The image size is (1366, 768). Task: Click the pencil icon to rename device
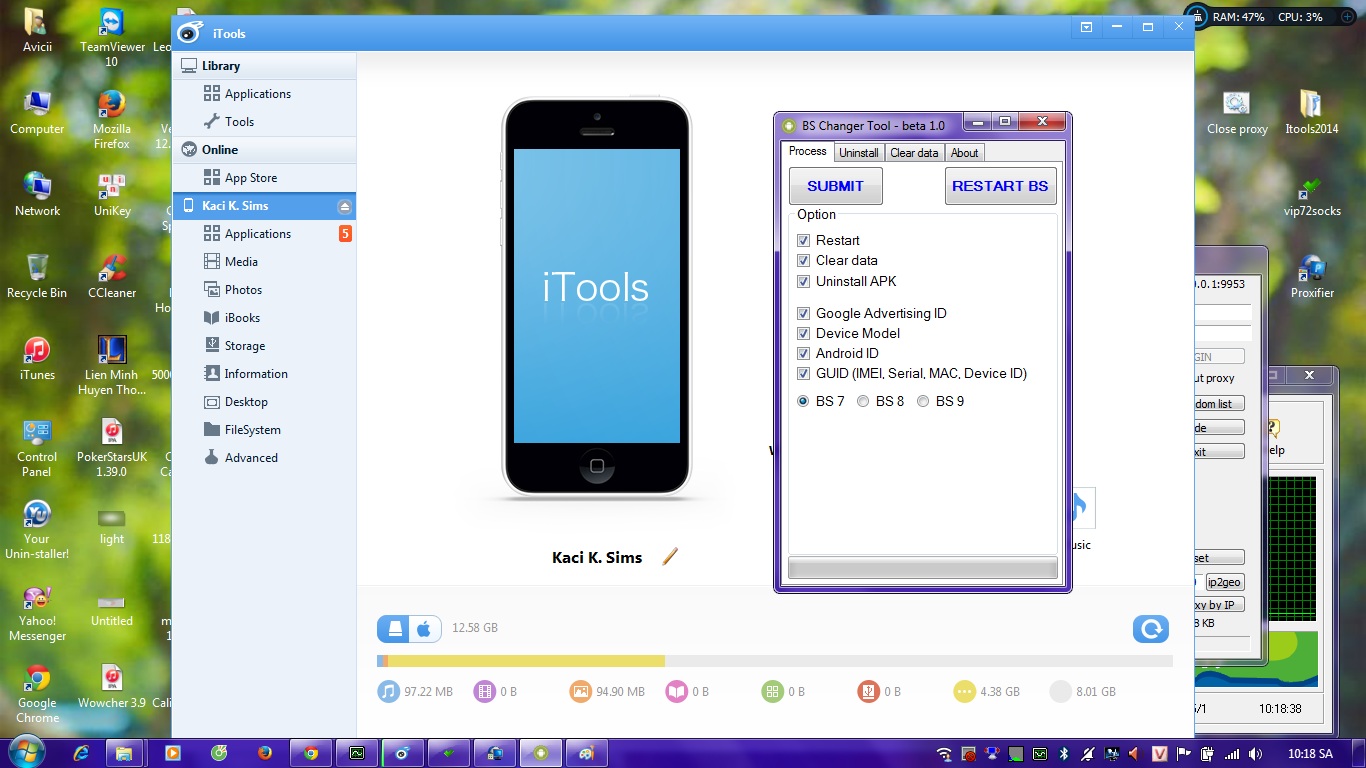670,556
